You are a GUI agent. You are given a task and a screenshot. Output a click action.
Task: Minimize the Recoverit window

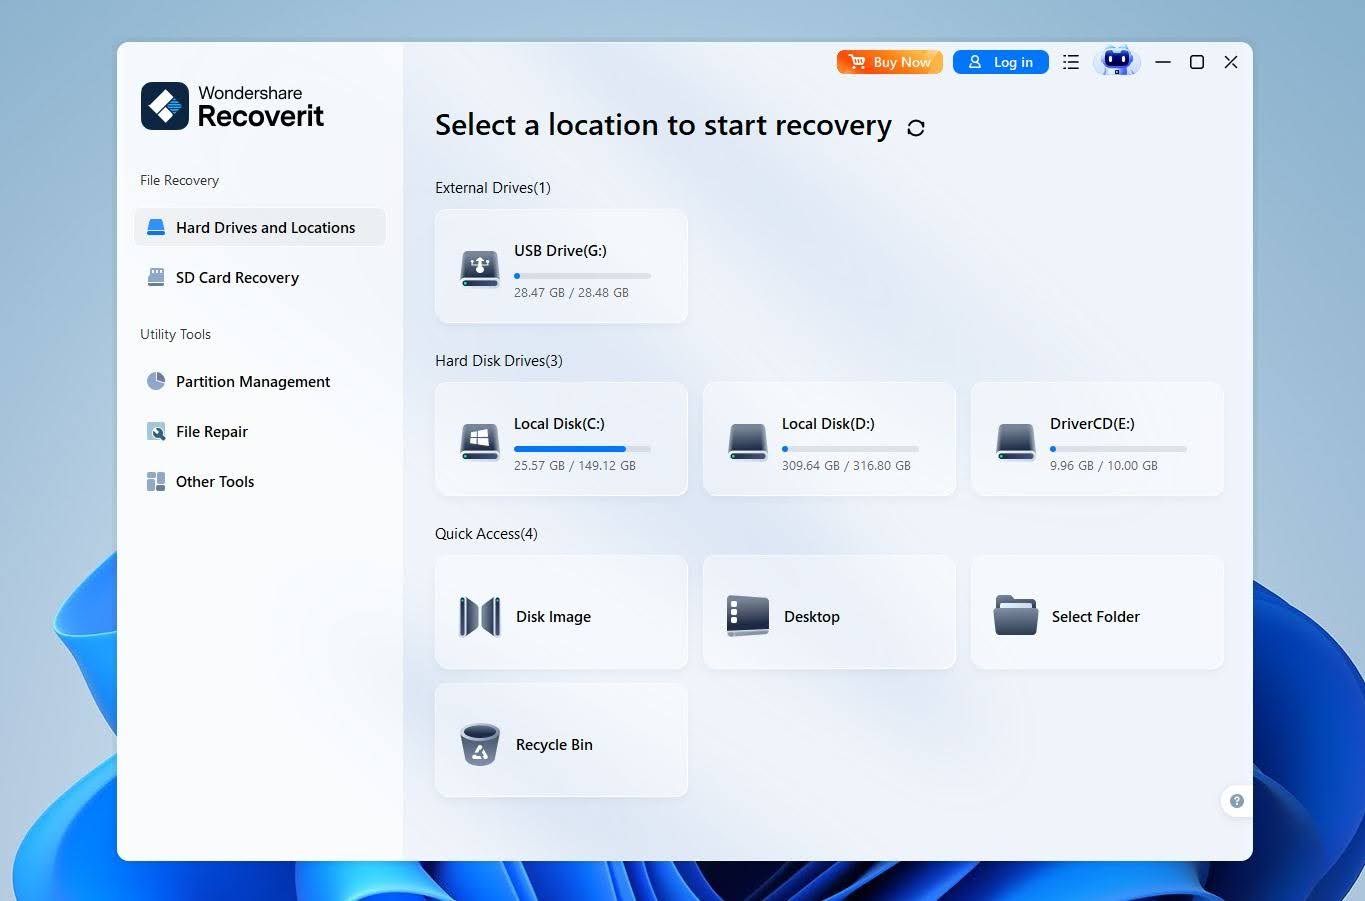1163,62
